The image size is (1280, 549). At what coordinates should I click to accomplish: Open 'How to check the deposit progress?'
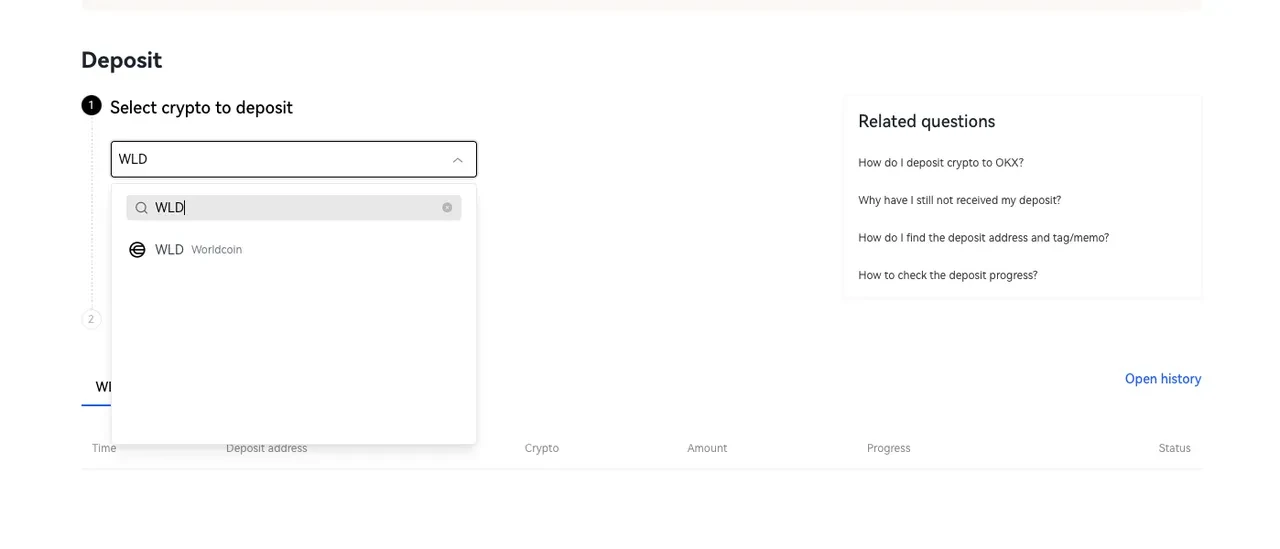pos(948,275)
